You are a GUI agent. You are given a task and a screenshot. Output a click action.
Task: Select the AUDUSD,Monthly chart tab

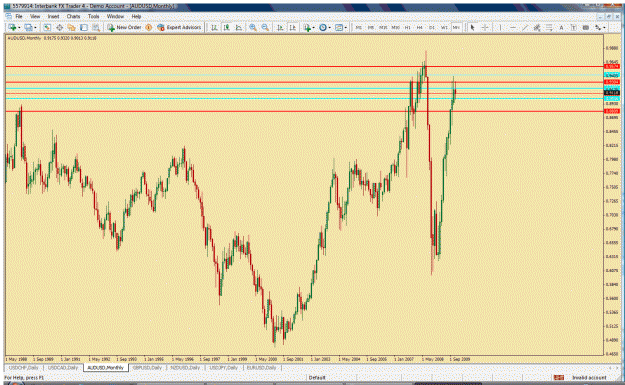(106, 367)
